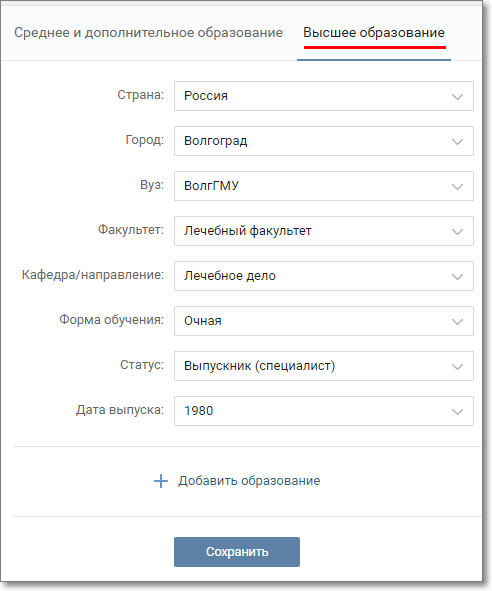Select the Высшее образование tab
The image size is (492, 591).
tap(374, 33)
